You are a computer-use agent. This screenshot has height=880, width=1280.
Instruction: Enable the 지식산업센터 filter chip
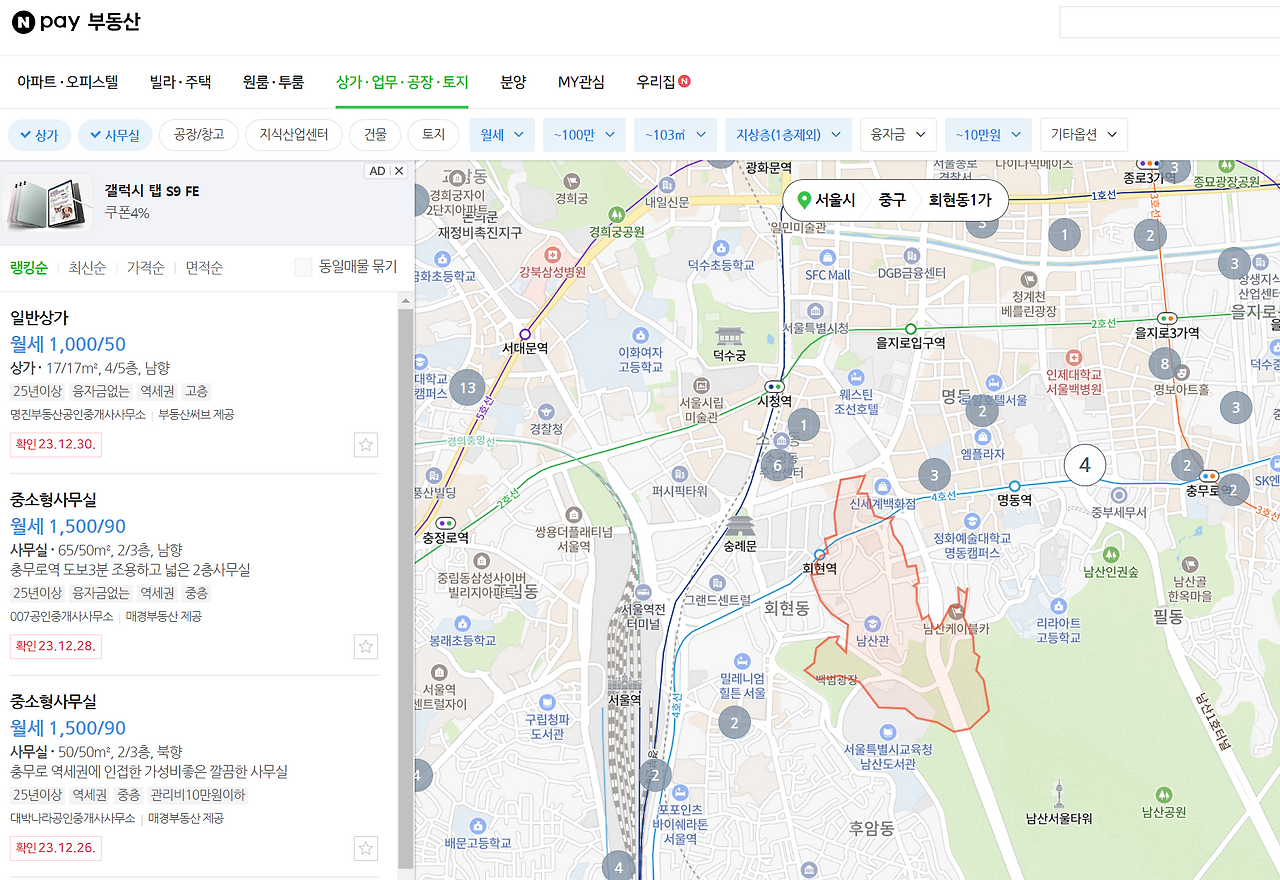(295, 135)
